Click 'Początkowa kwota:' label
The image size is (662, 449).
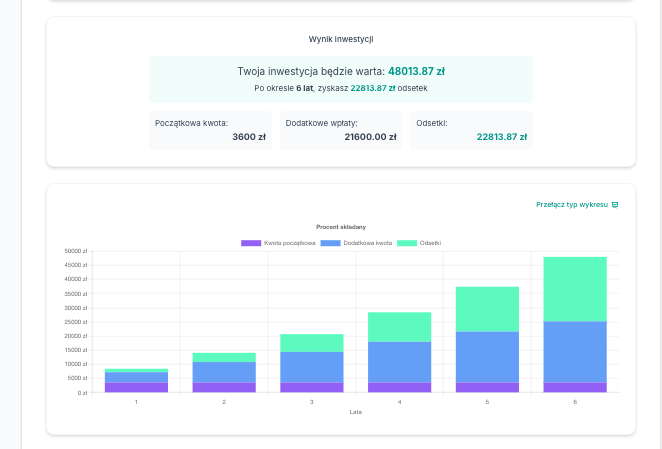coord(191,123)
